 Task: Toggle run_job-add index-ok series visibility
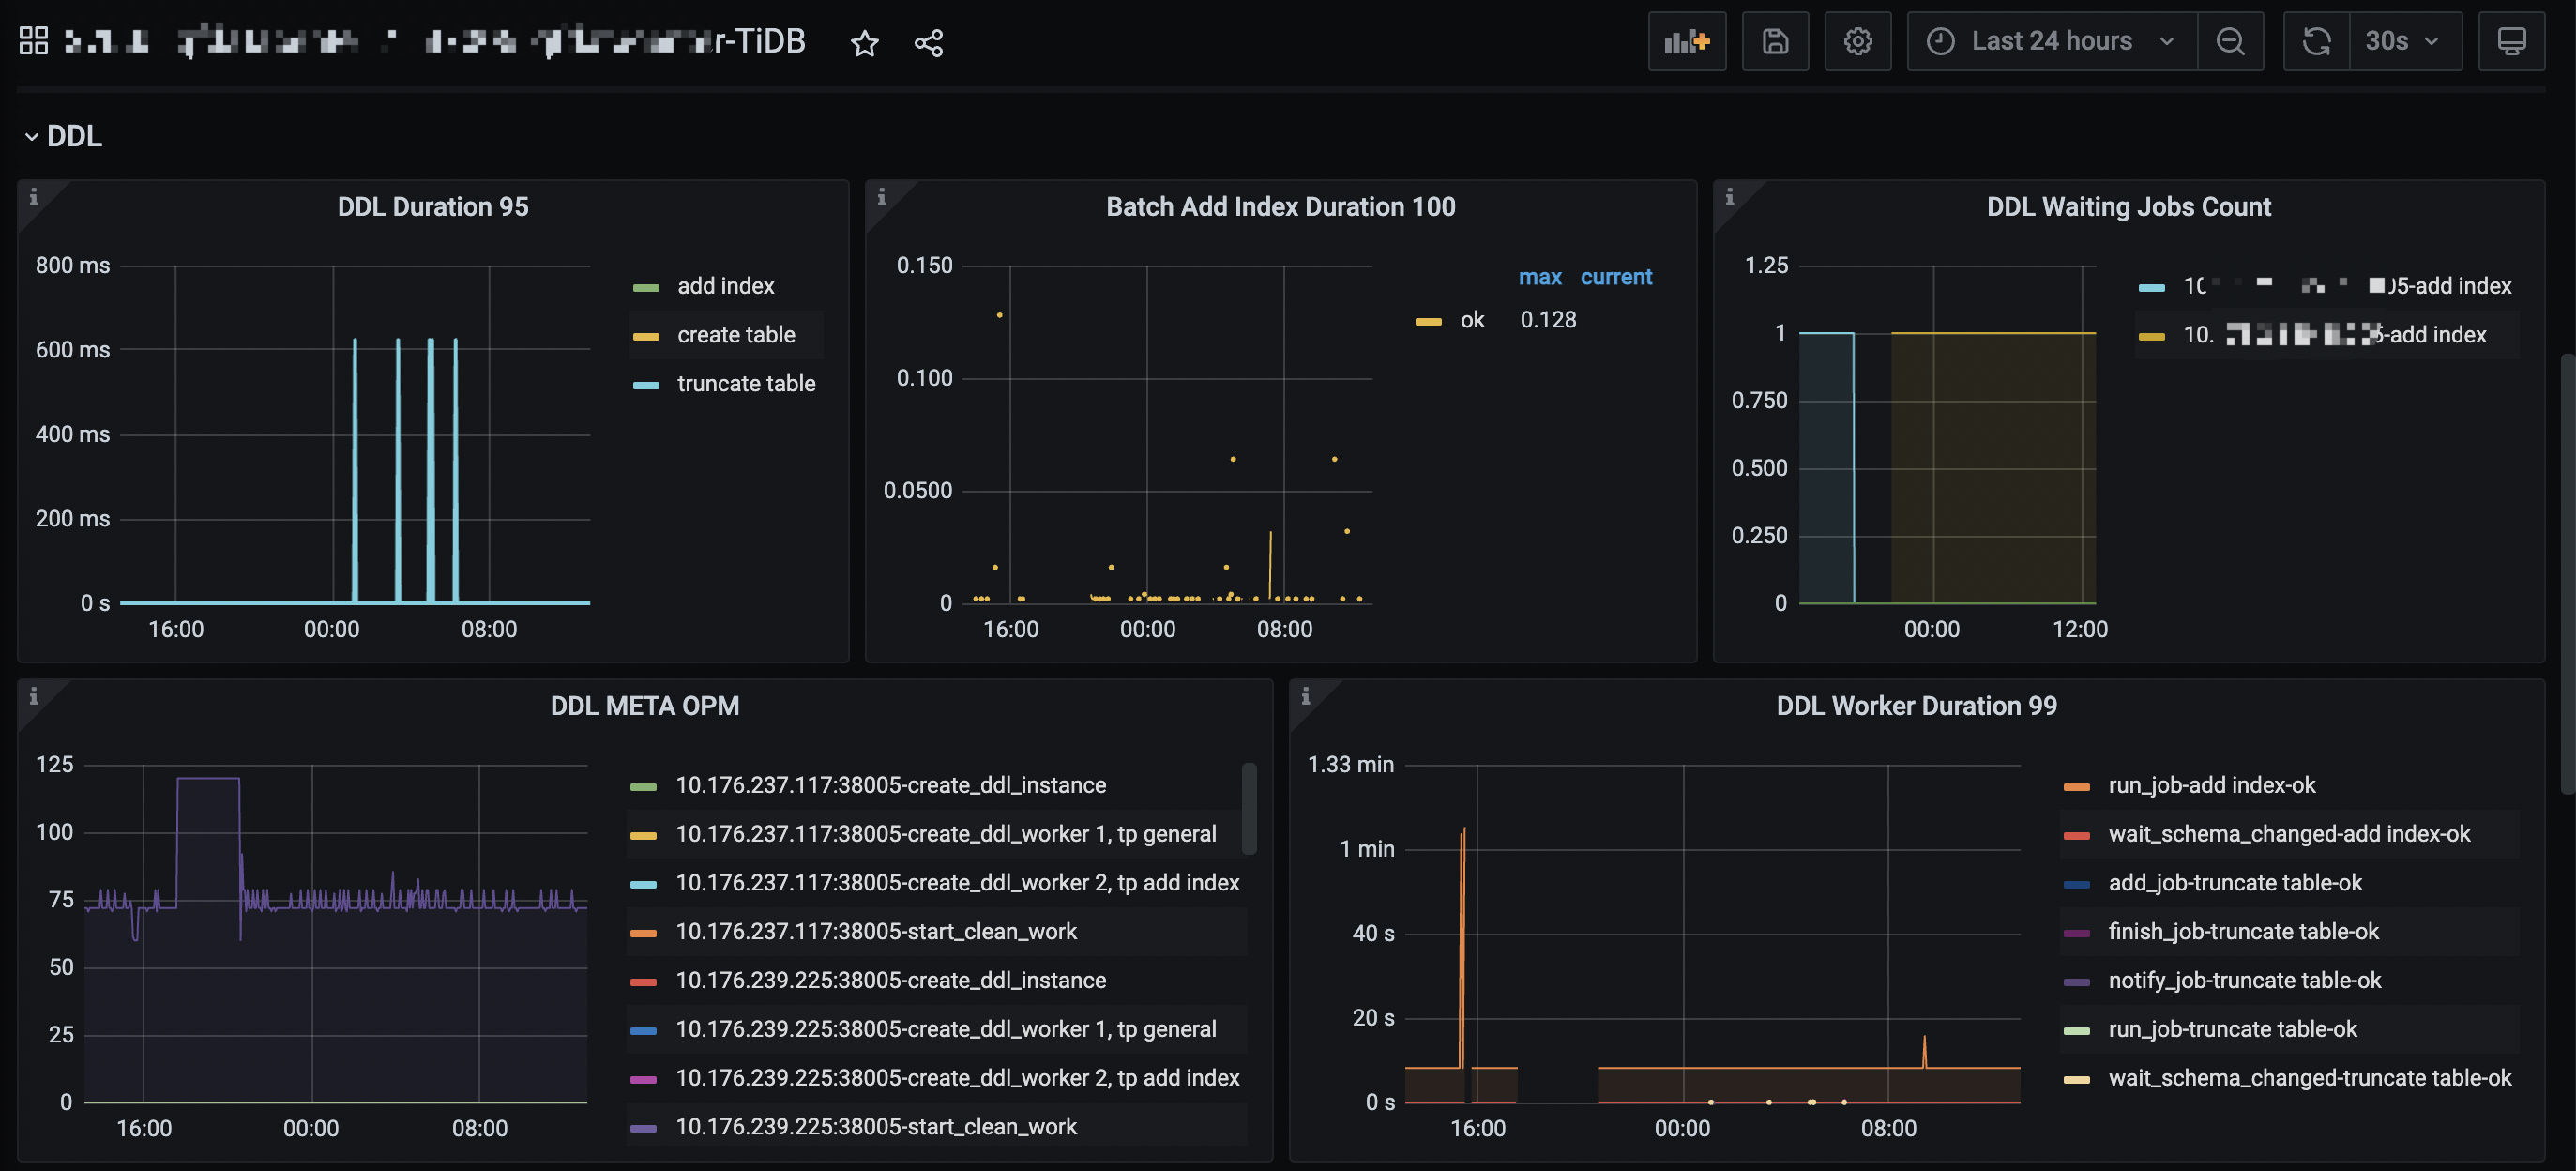pyautogui.click(x=2211, y=785)
